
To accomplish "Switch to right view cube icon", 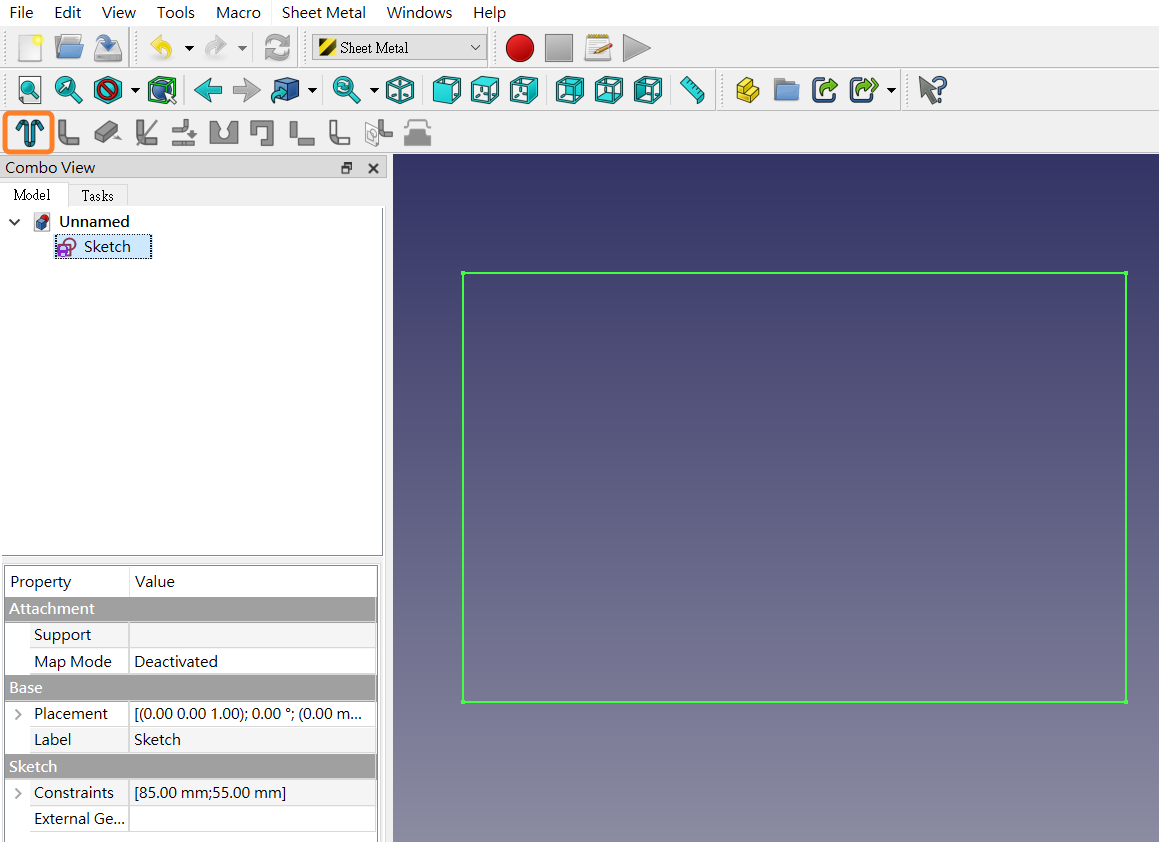I will (x=523, y=90).
